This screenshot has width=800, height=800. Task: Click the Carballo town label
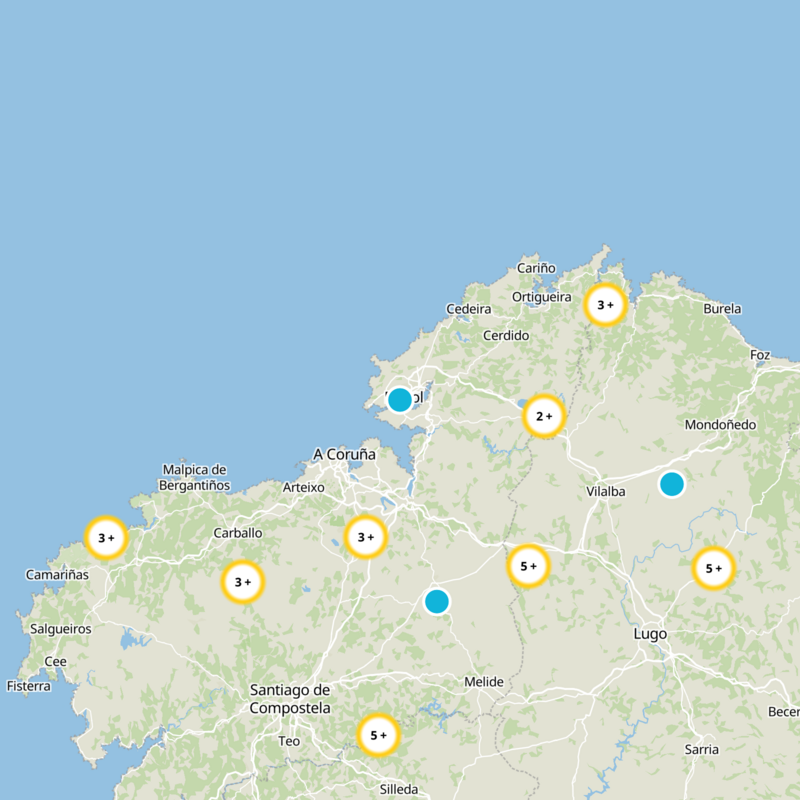[238, 533]
